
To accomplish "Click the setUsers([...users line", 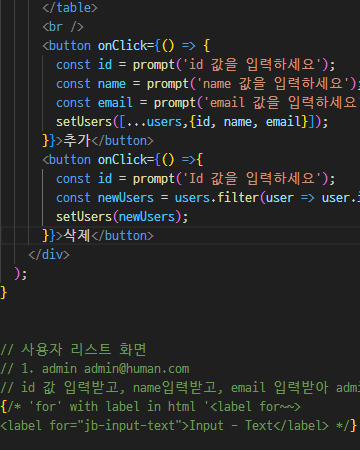I will (x=192, y=122).
